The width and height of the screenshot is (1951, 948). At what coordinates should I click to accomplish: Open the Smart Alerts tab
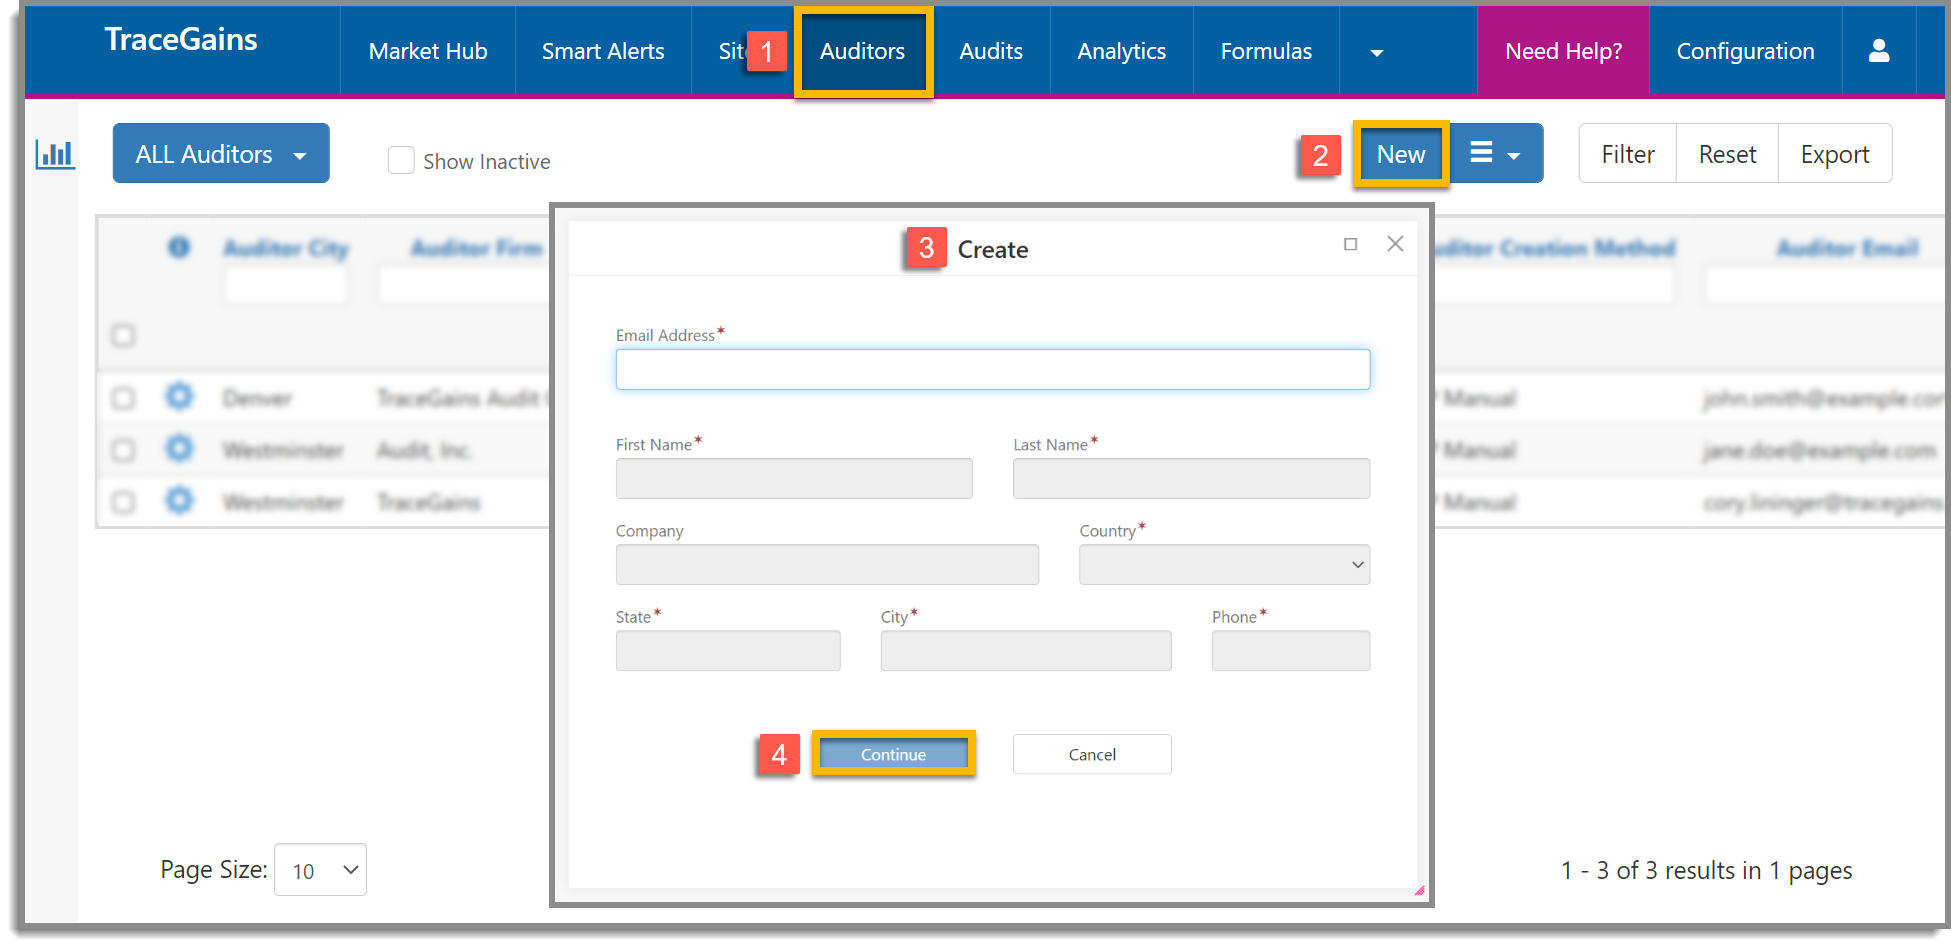pyautogui.click(x=603, y=51)
